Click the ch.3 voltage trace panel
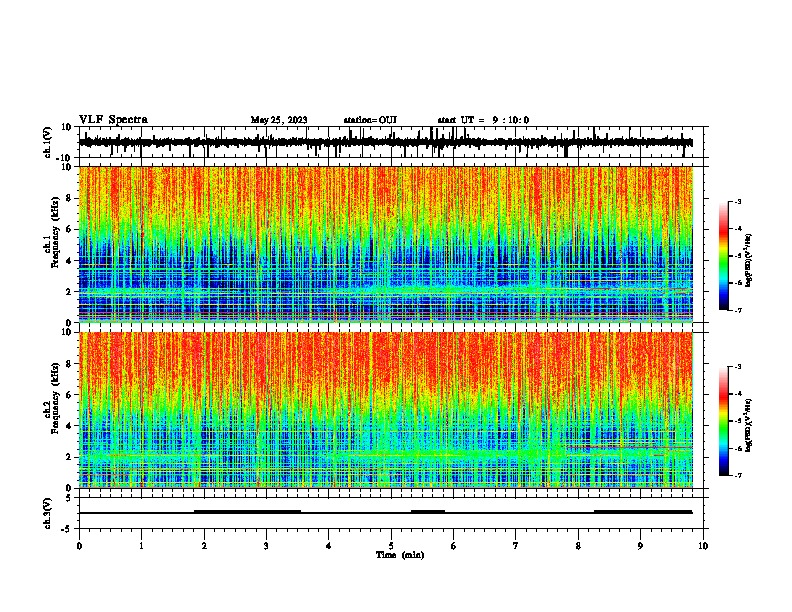The image size is (792, 612). (391, 513)
